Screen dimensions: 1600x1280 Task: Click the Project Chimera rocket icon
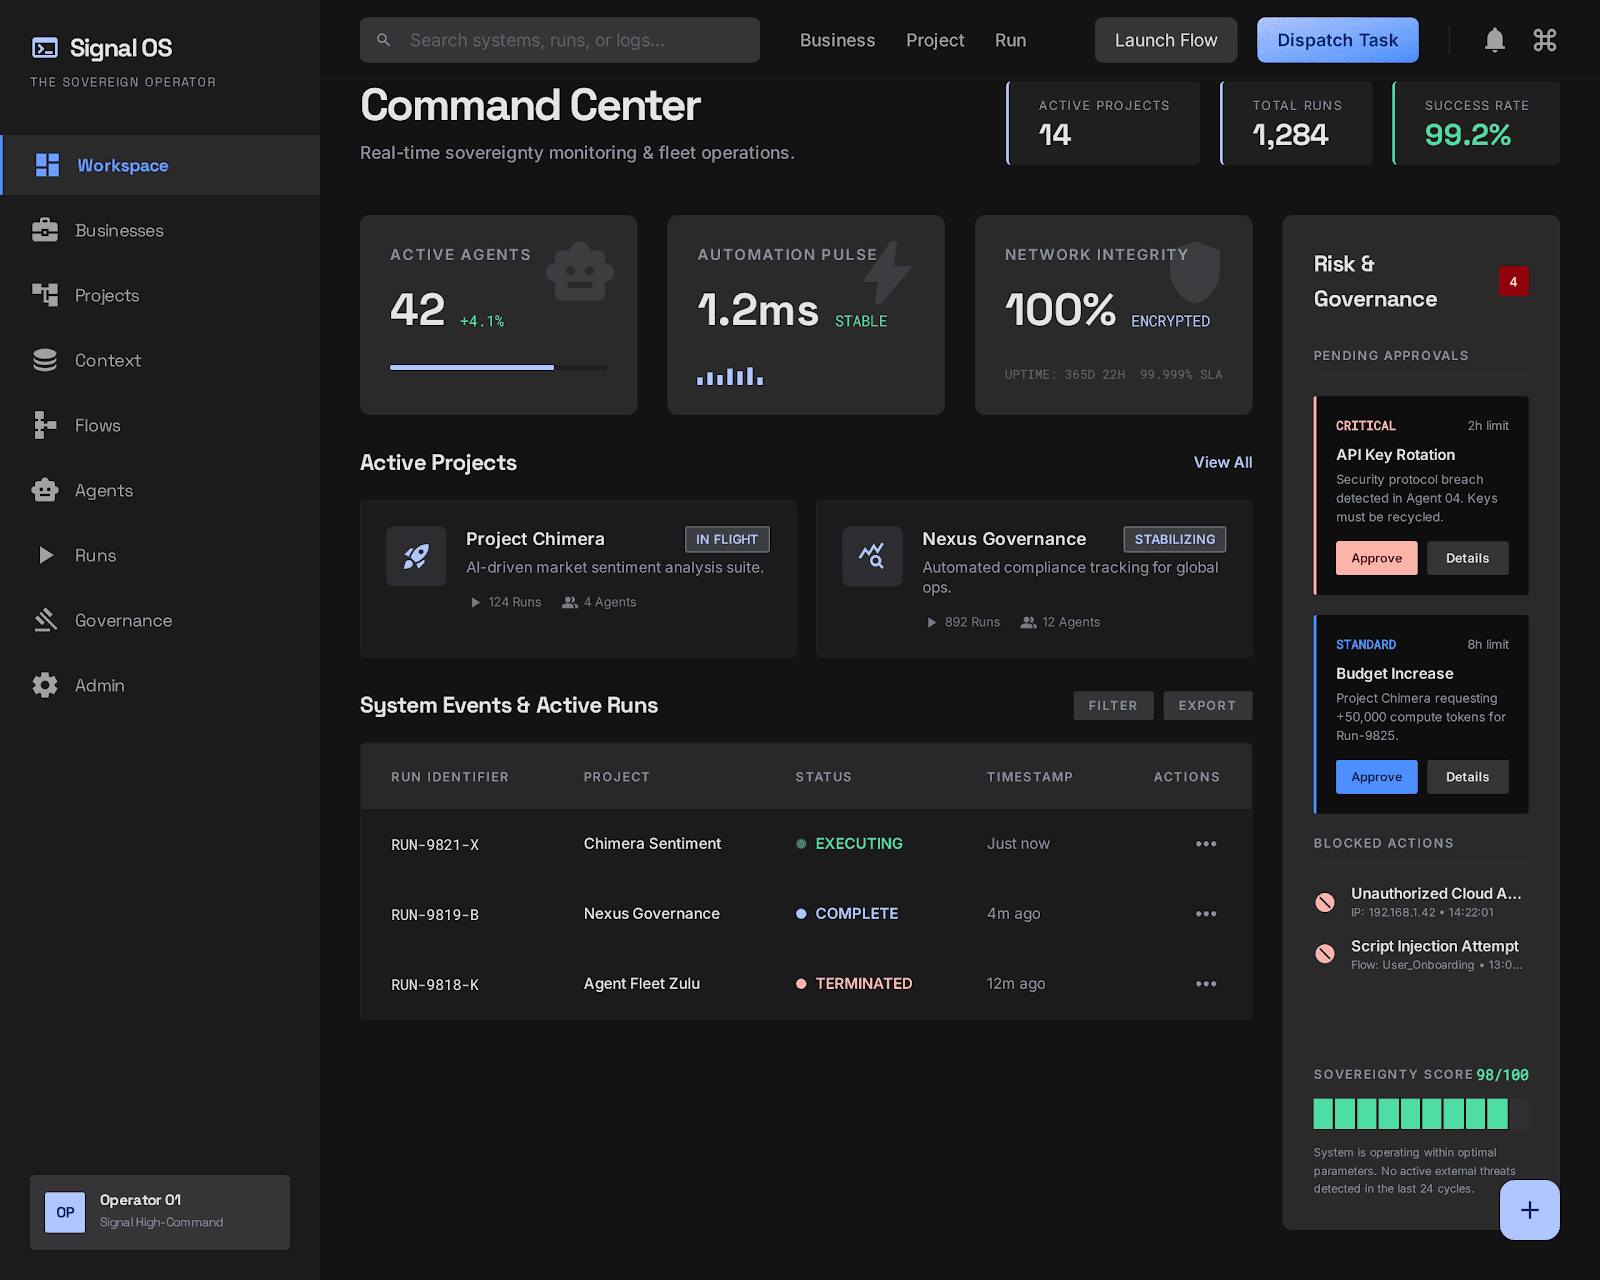click(x=416, y=556)
